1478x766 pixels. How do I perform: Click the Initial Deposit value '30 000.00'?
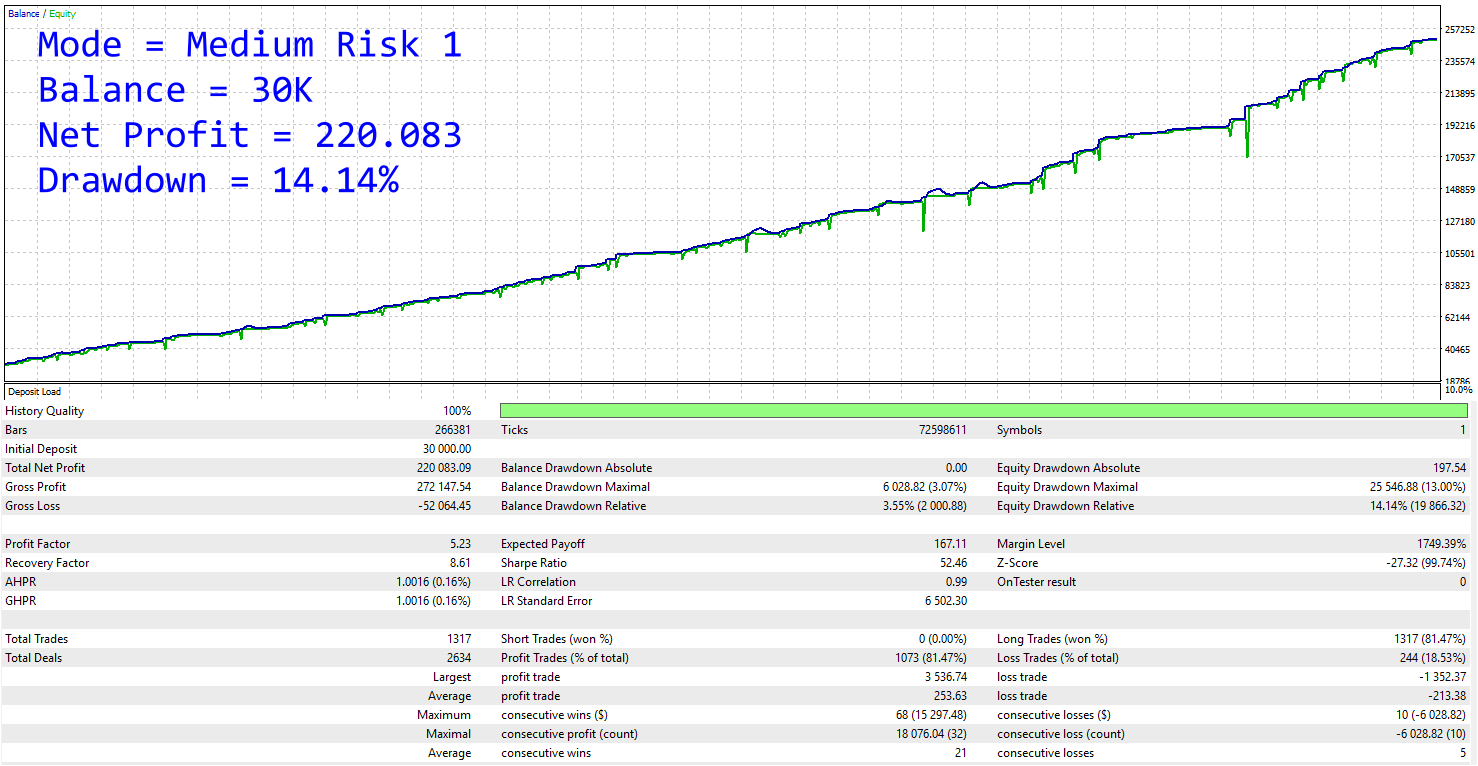pyautogui.click(x=446, y=449)
